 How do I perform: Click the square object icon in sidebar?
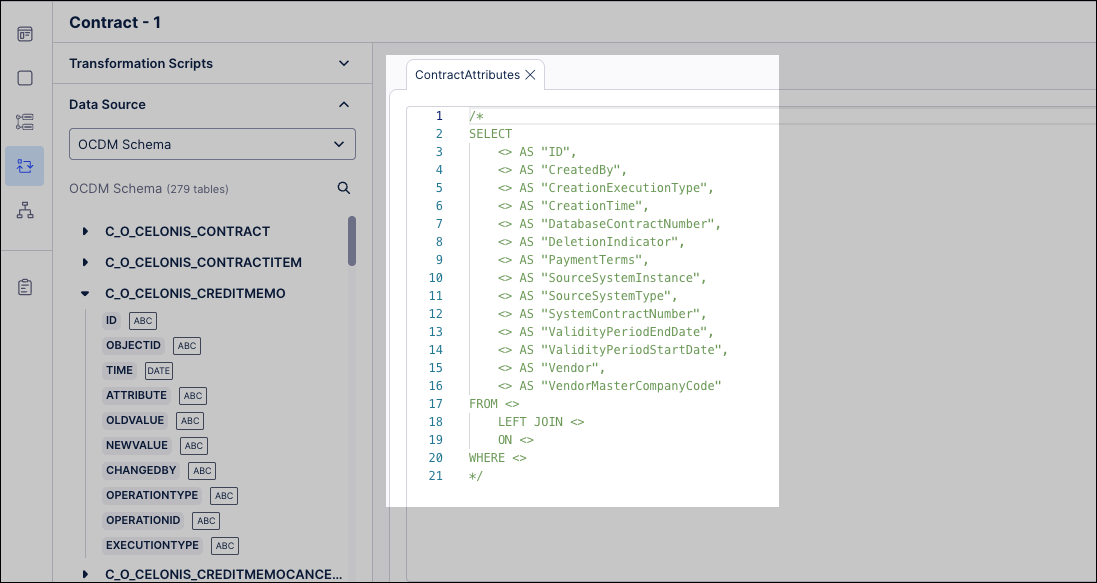point(25,78)
